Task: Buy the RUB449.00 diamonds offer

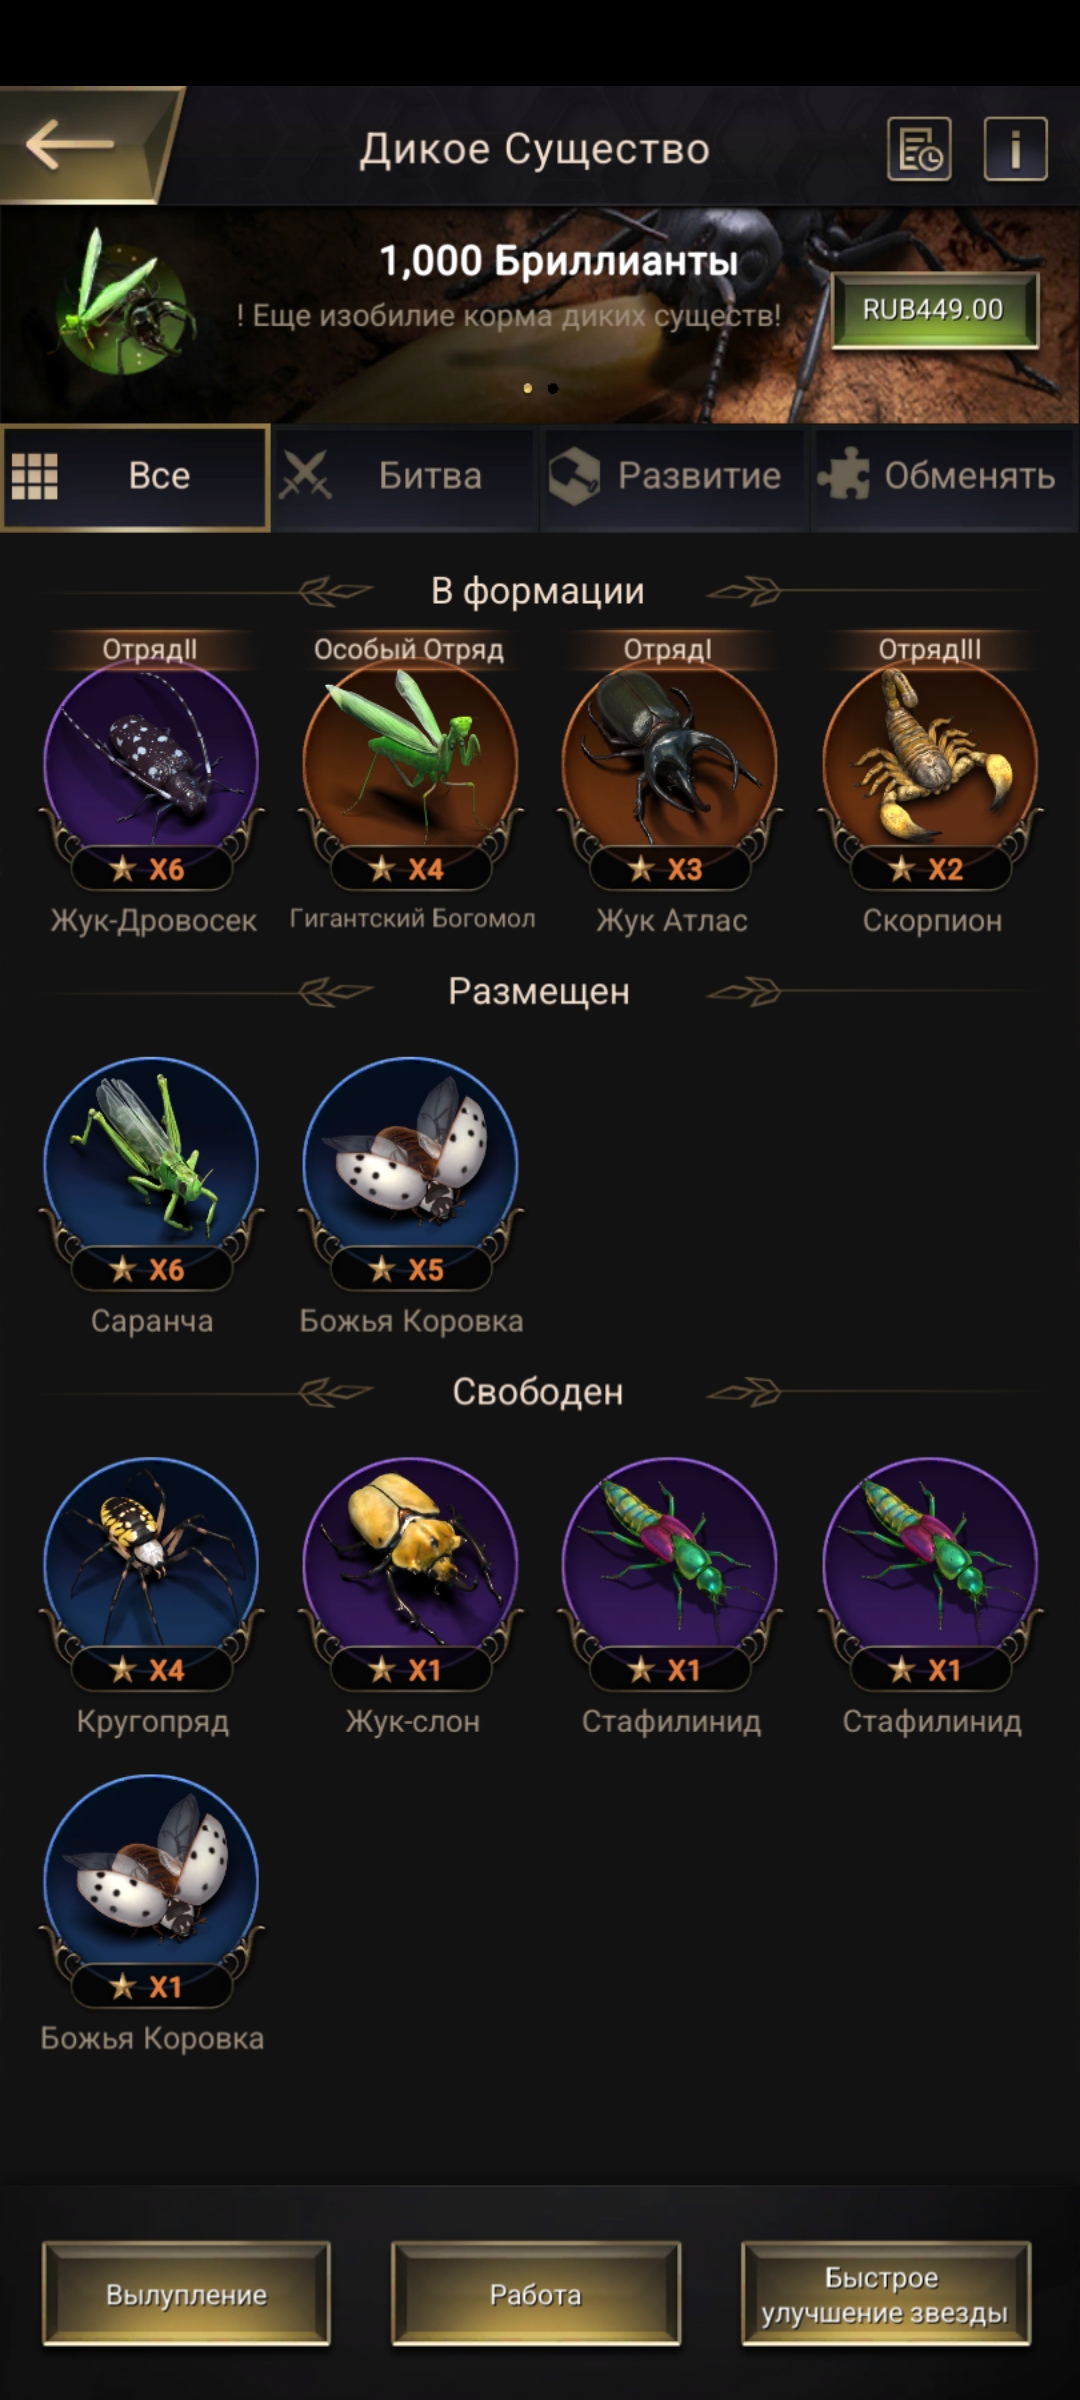Action: pyautogui.click(x=935, y=310)
